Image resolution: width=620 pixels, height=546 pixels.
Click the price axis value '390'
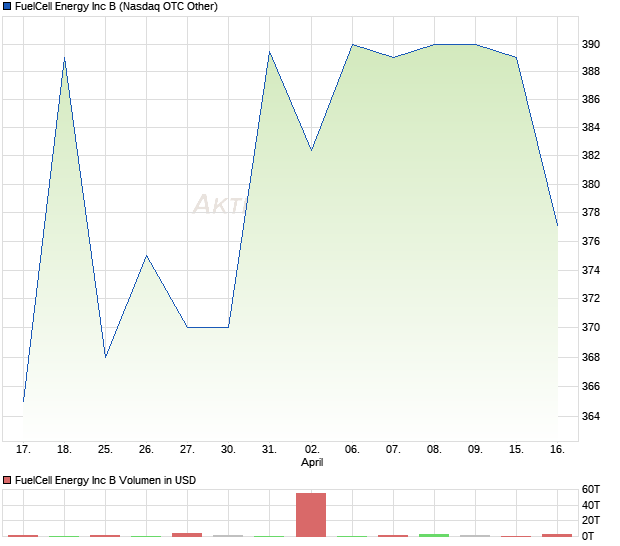click(591, 44)
